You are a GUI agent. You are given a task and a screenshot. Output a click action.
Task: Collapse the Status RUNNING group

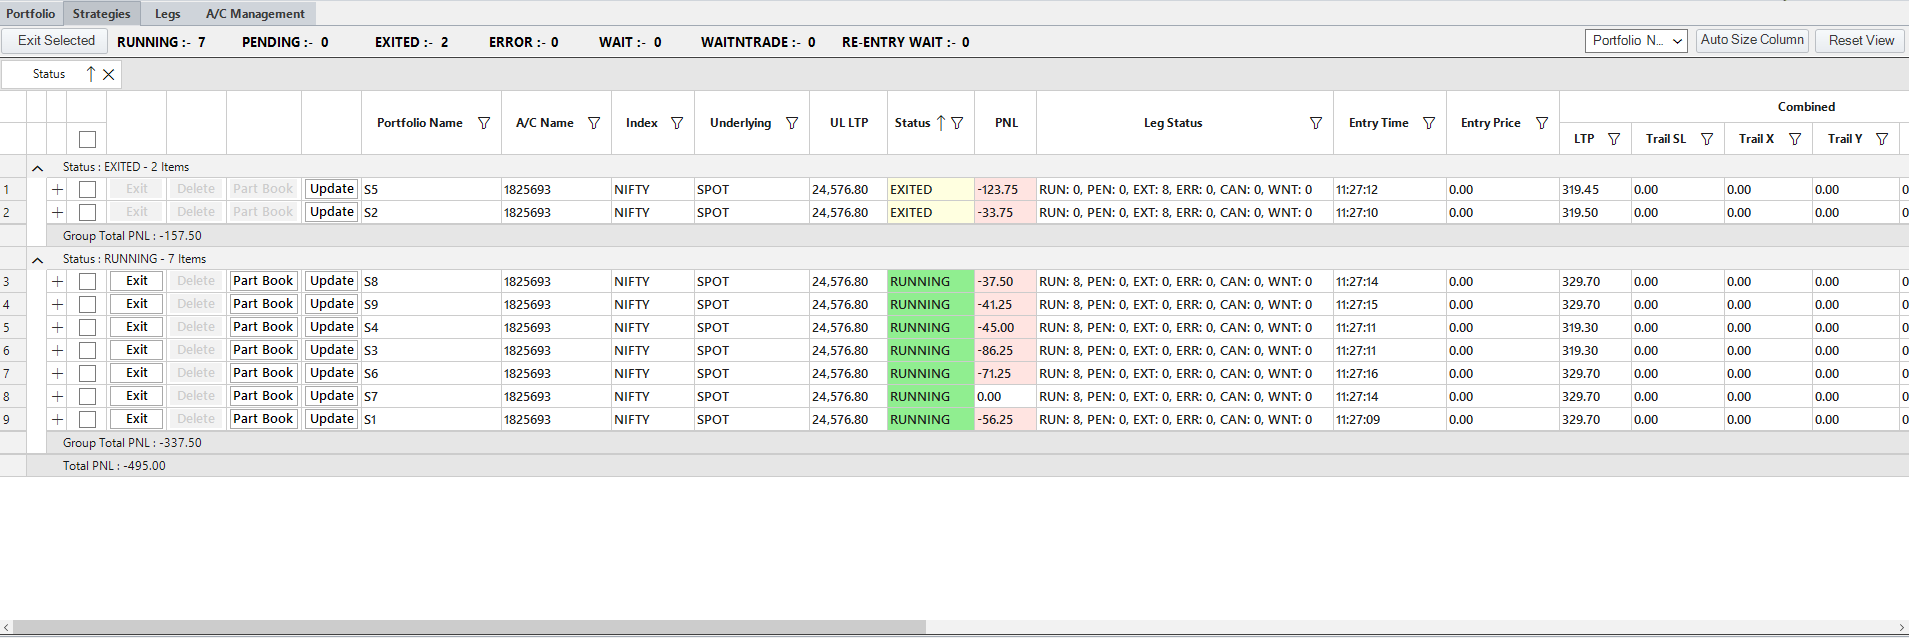[37, 260]
